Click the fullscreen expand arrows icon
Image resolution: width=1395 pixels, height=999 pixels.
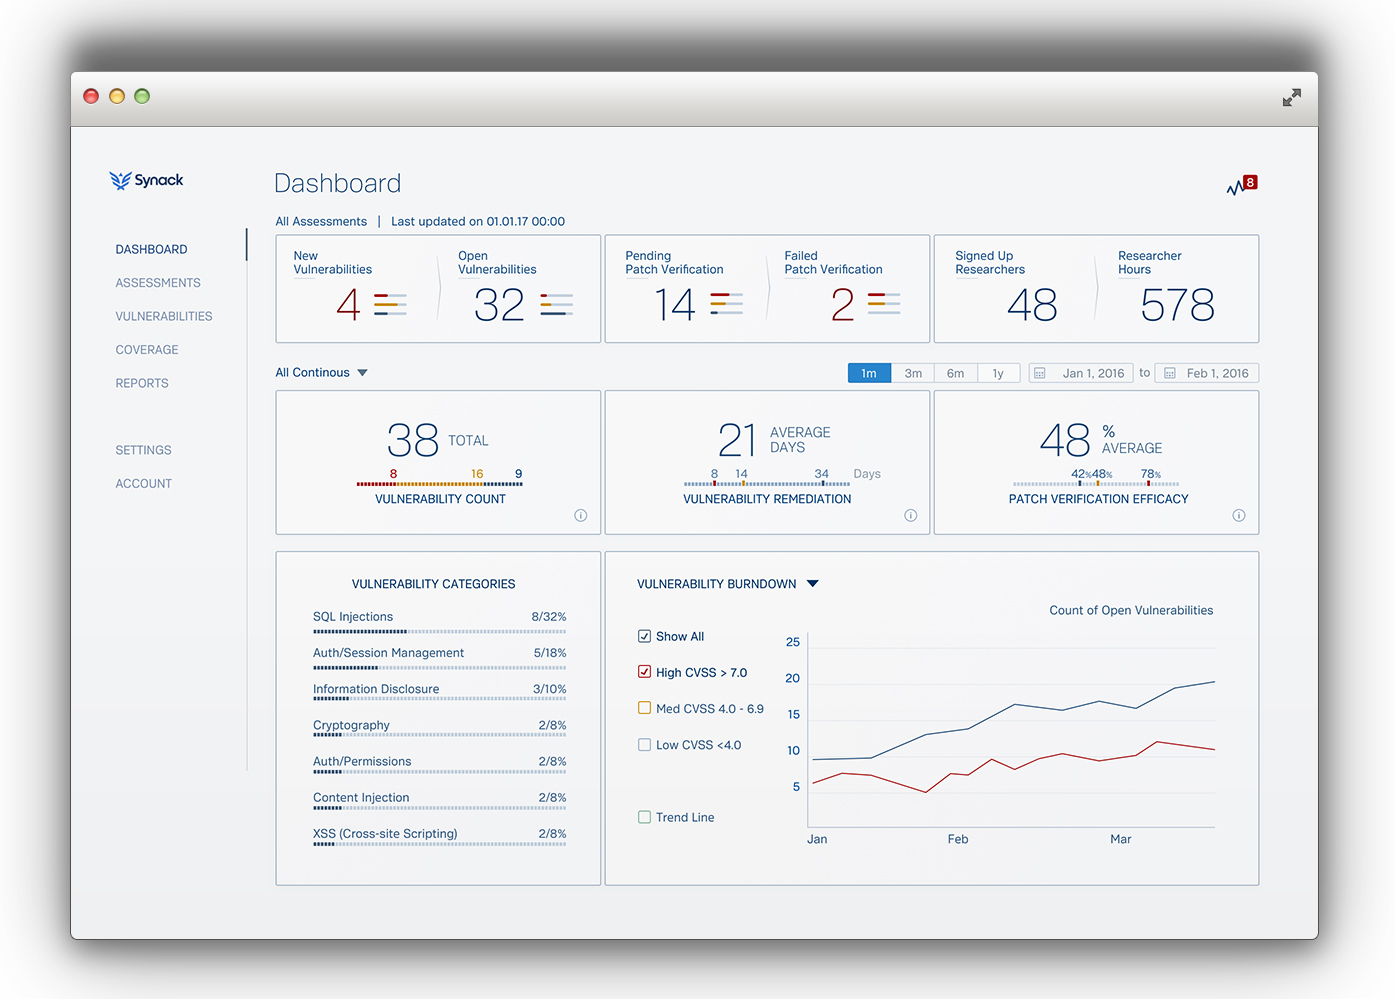(x=1291, y=97)
